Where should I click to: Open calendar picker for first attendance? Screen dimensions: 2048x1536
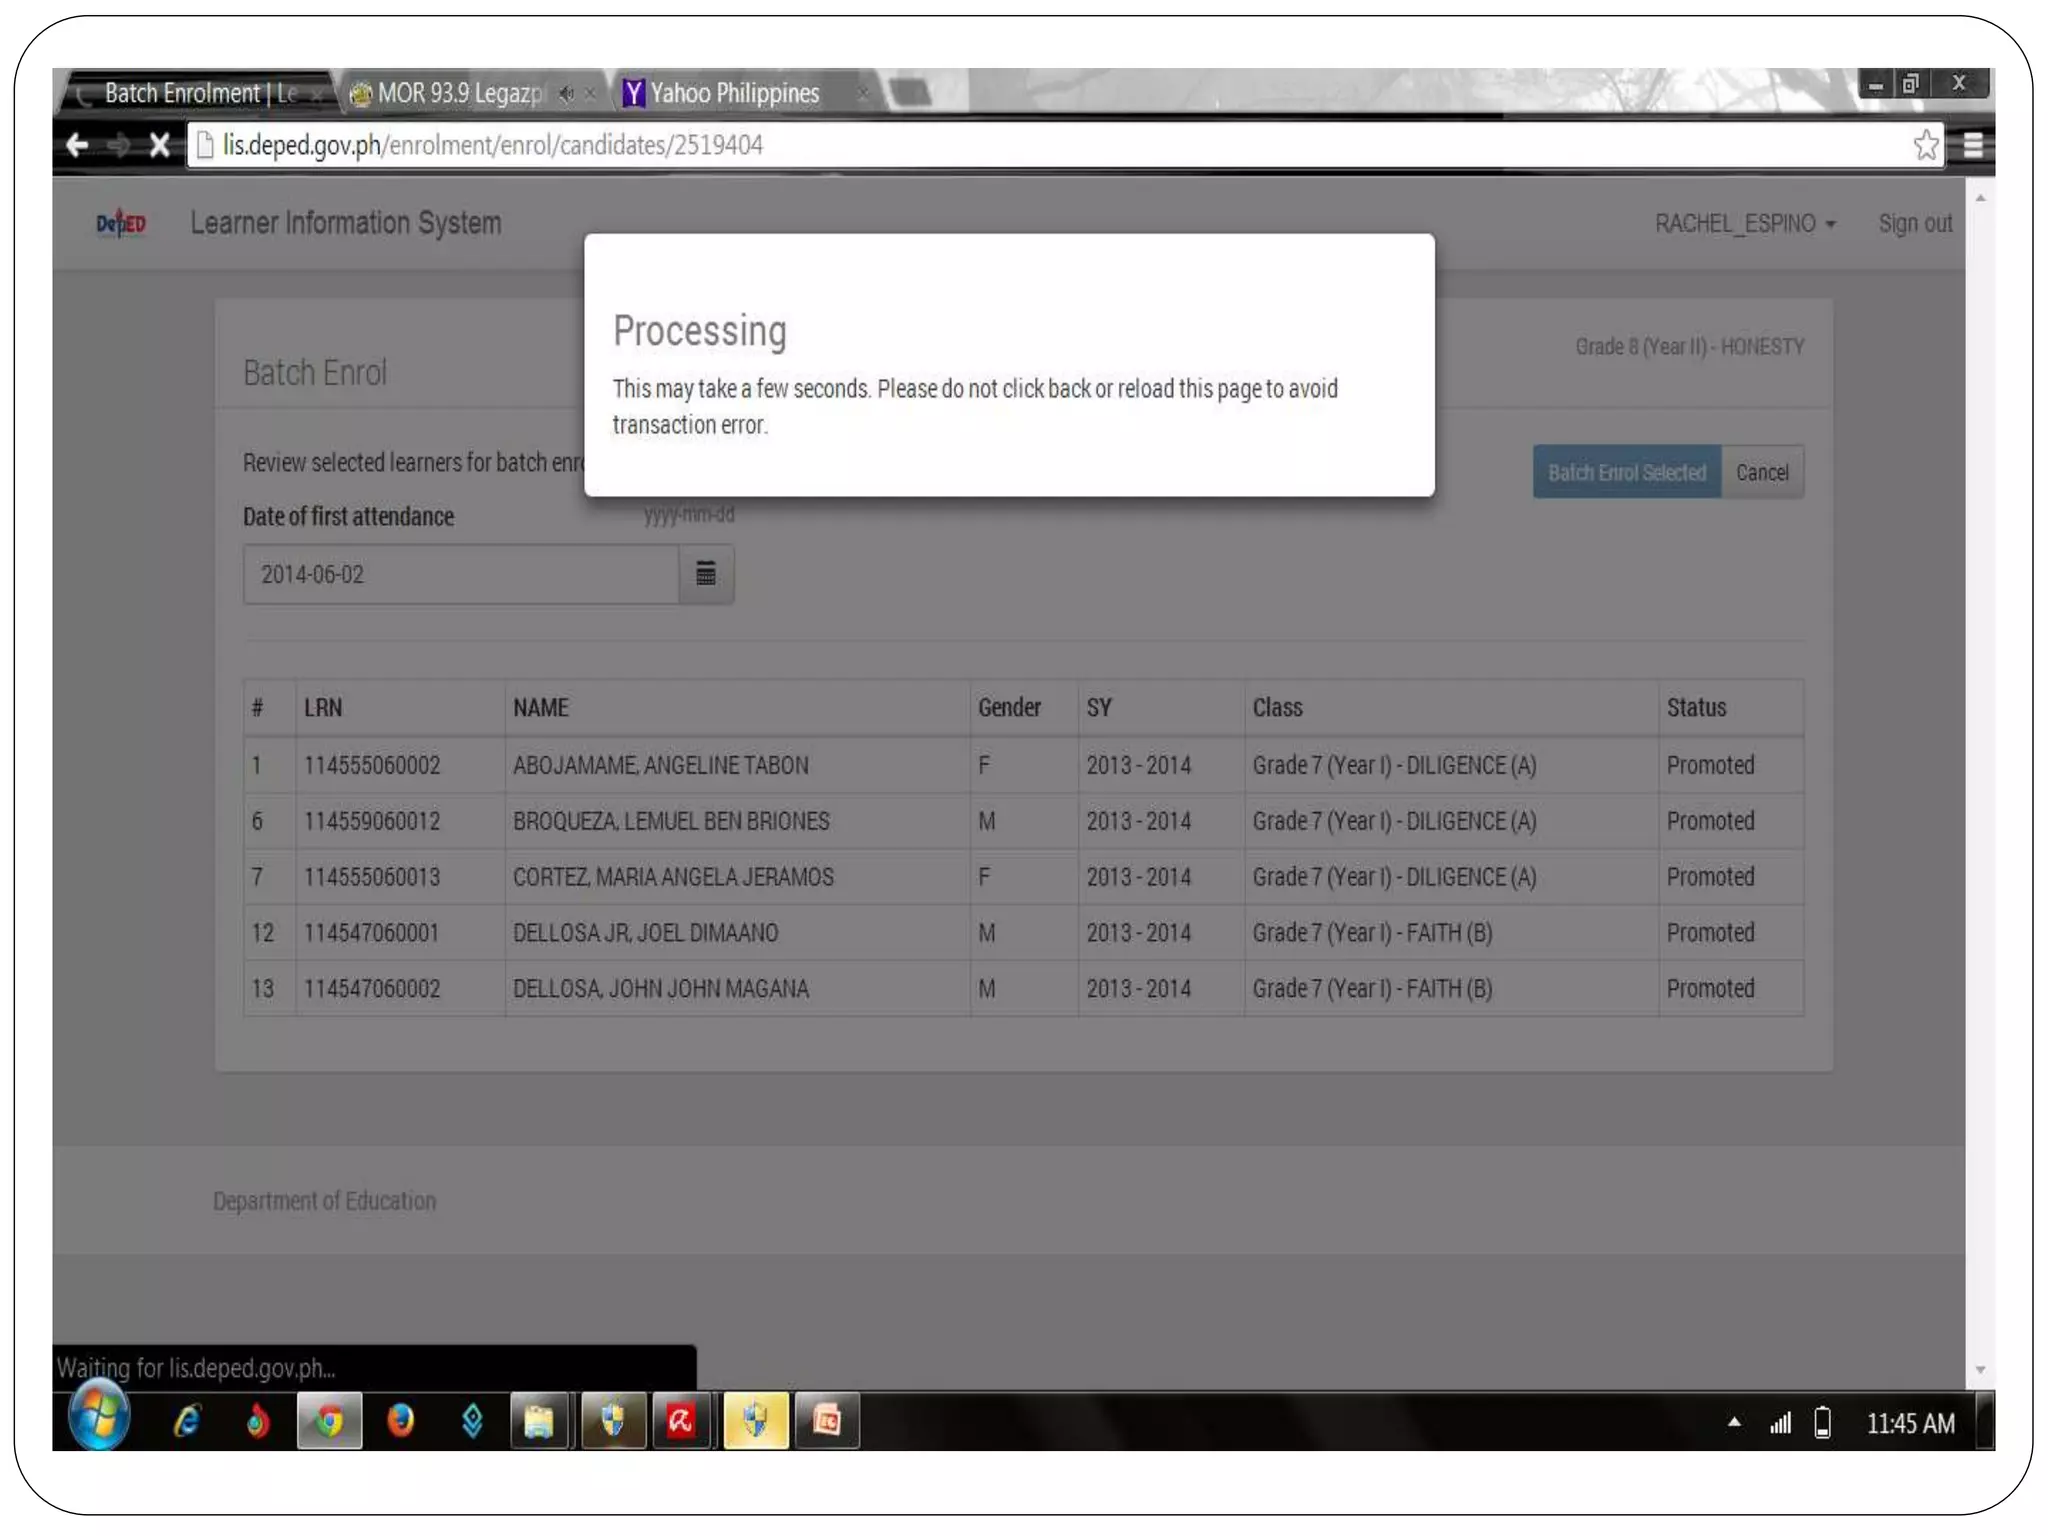[x=706, y=574]
